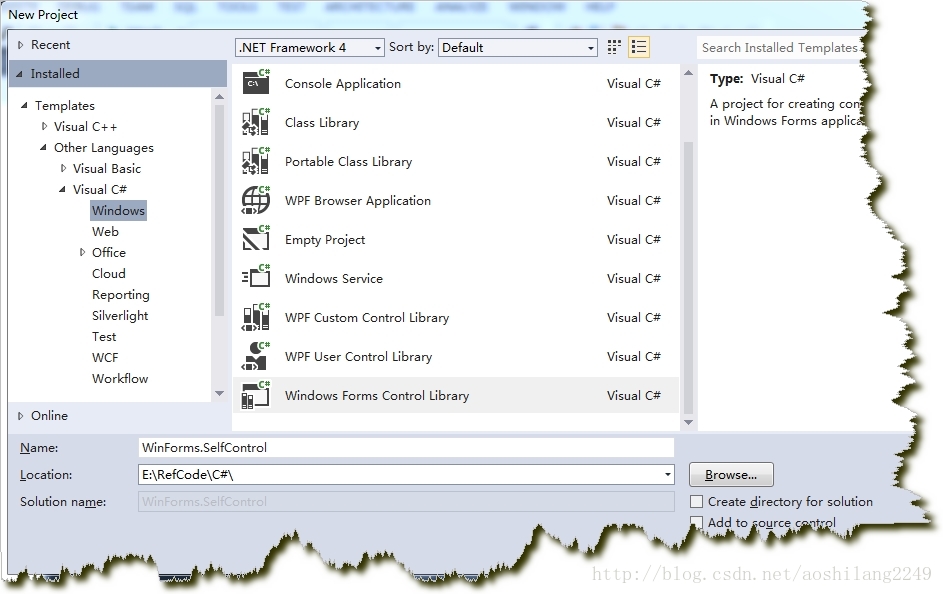
Task: Click the tree pane vertical scrollbar thumb
Action: (220, 210)
